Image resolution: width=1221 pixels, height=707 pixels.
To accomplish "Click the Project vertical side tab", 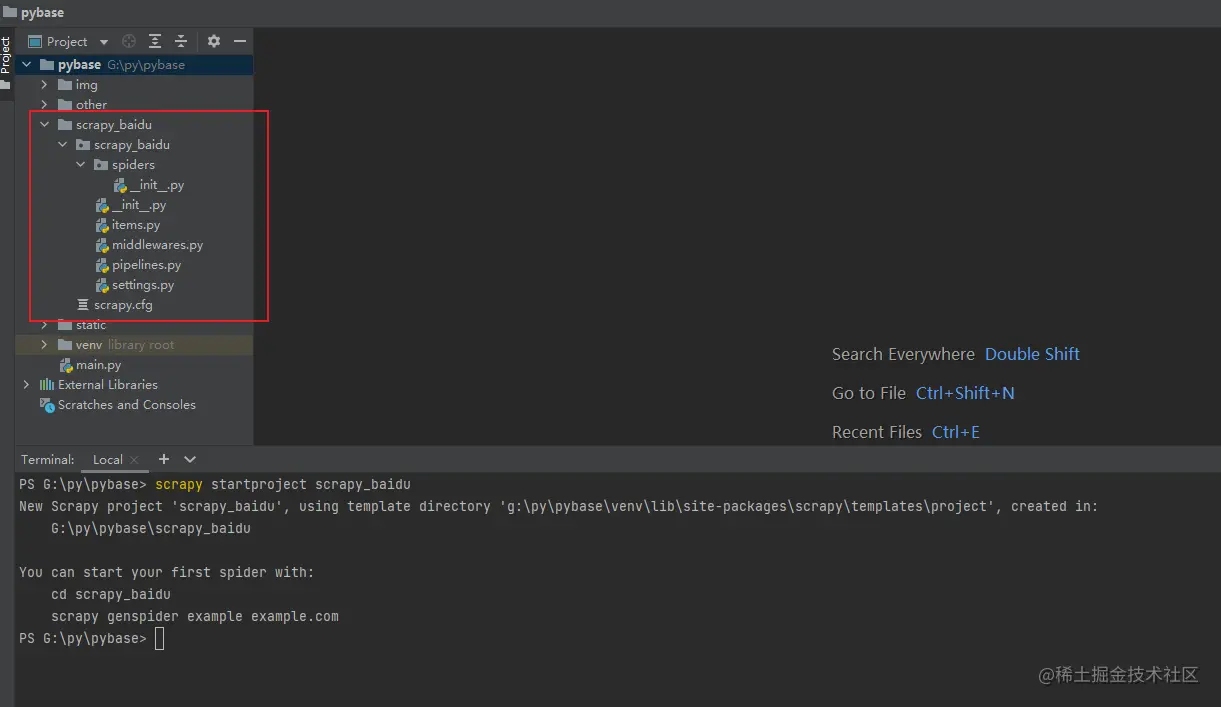I will pyautogui.click(x=6, y=55).
